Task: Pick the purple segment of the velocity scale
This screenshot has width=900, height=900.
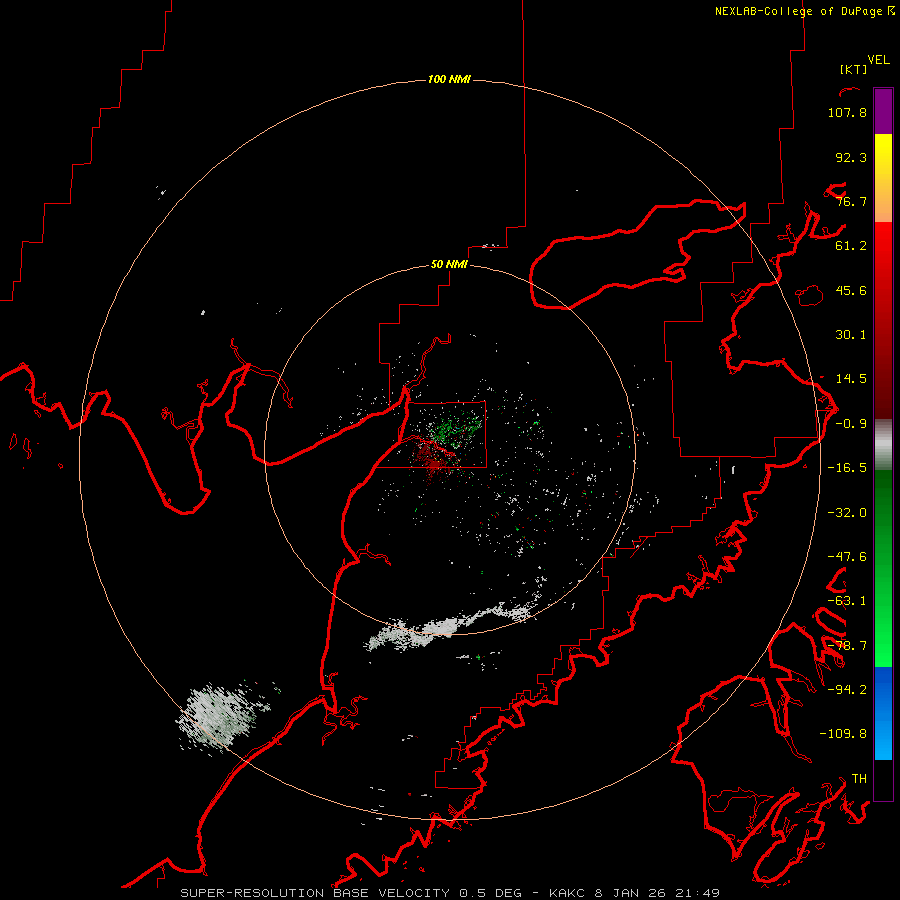Action: point(883,111)
